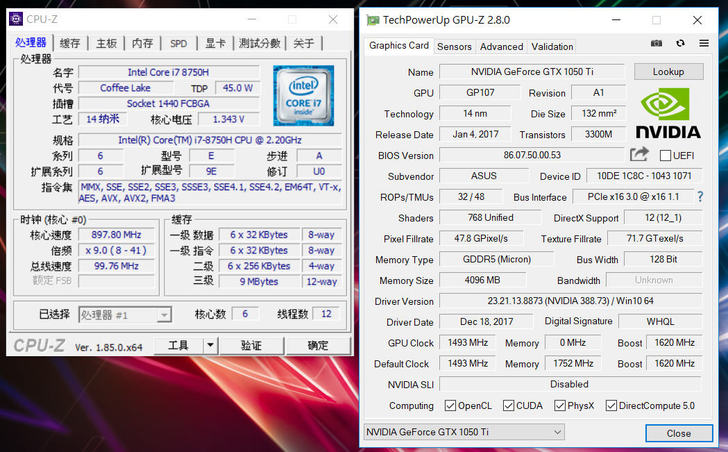Click the Digital Signature value WHQL

click(660, 322)
